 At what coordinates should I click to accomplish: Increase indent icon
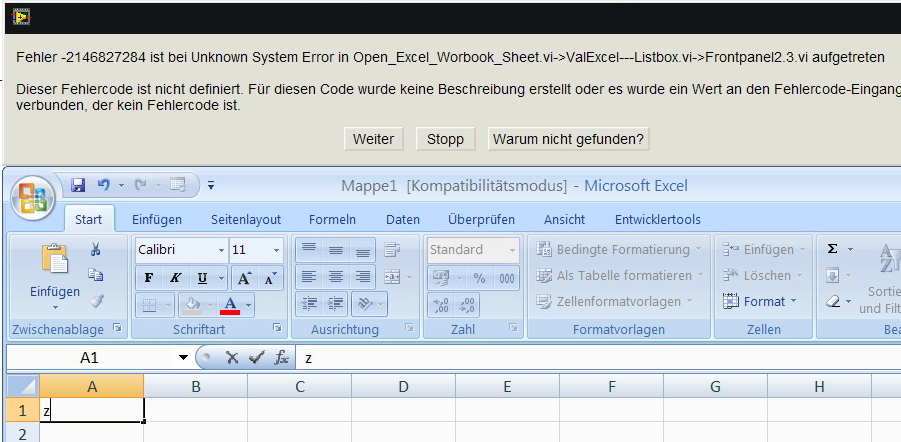[336, 304]
